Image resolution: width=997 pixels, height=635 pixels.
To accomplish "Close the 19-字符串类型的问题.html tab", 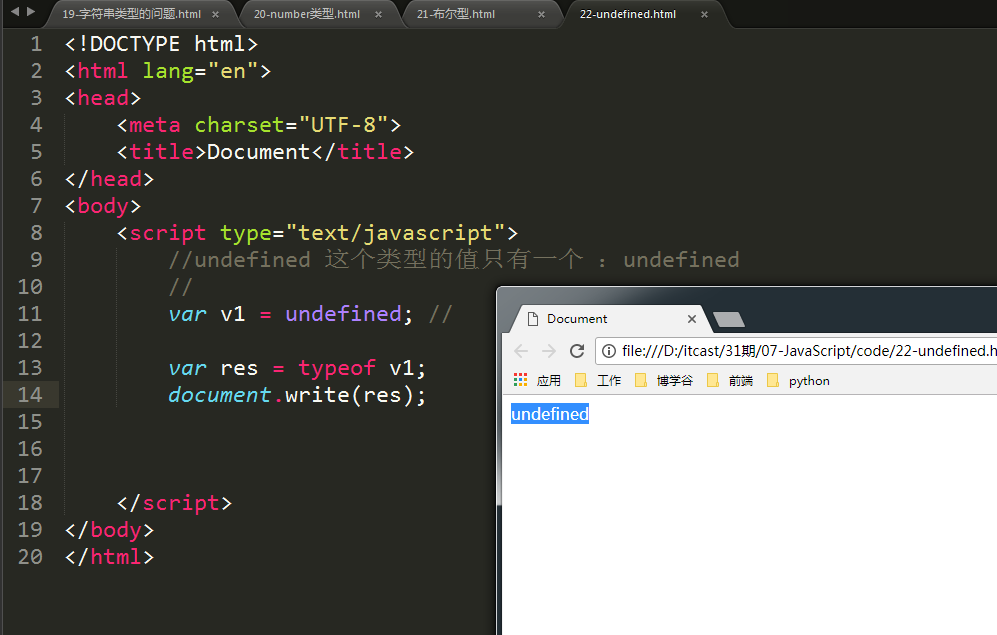I will point(216,15).
